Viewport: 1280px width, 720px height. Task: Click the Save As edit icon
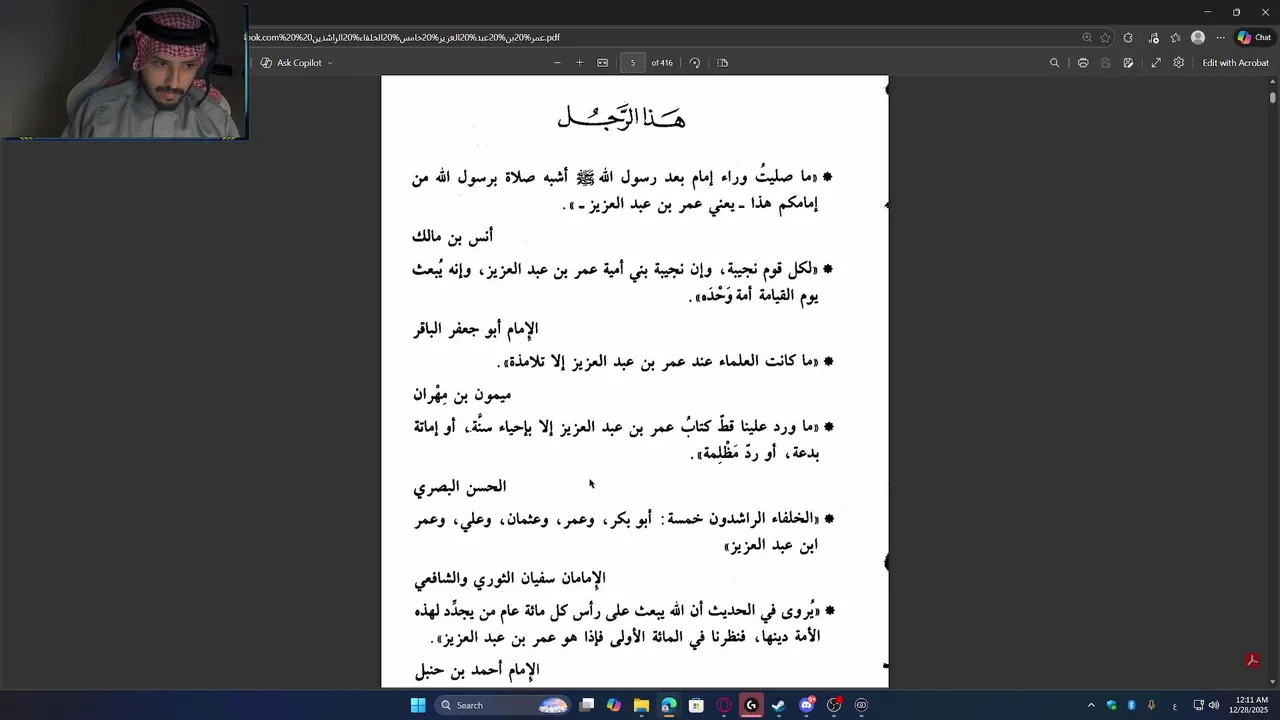[x=1128, y=63]
